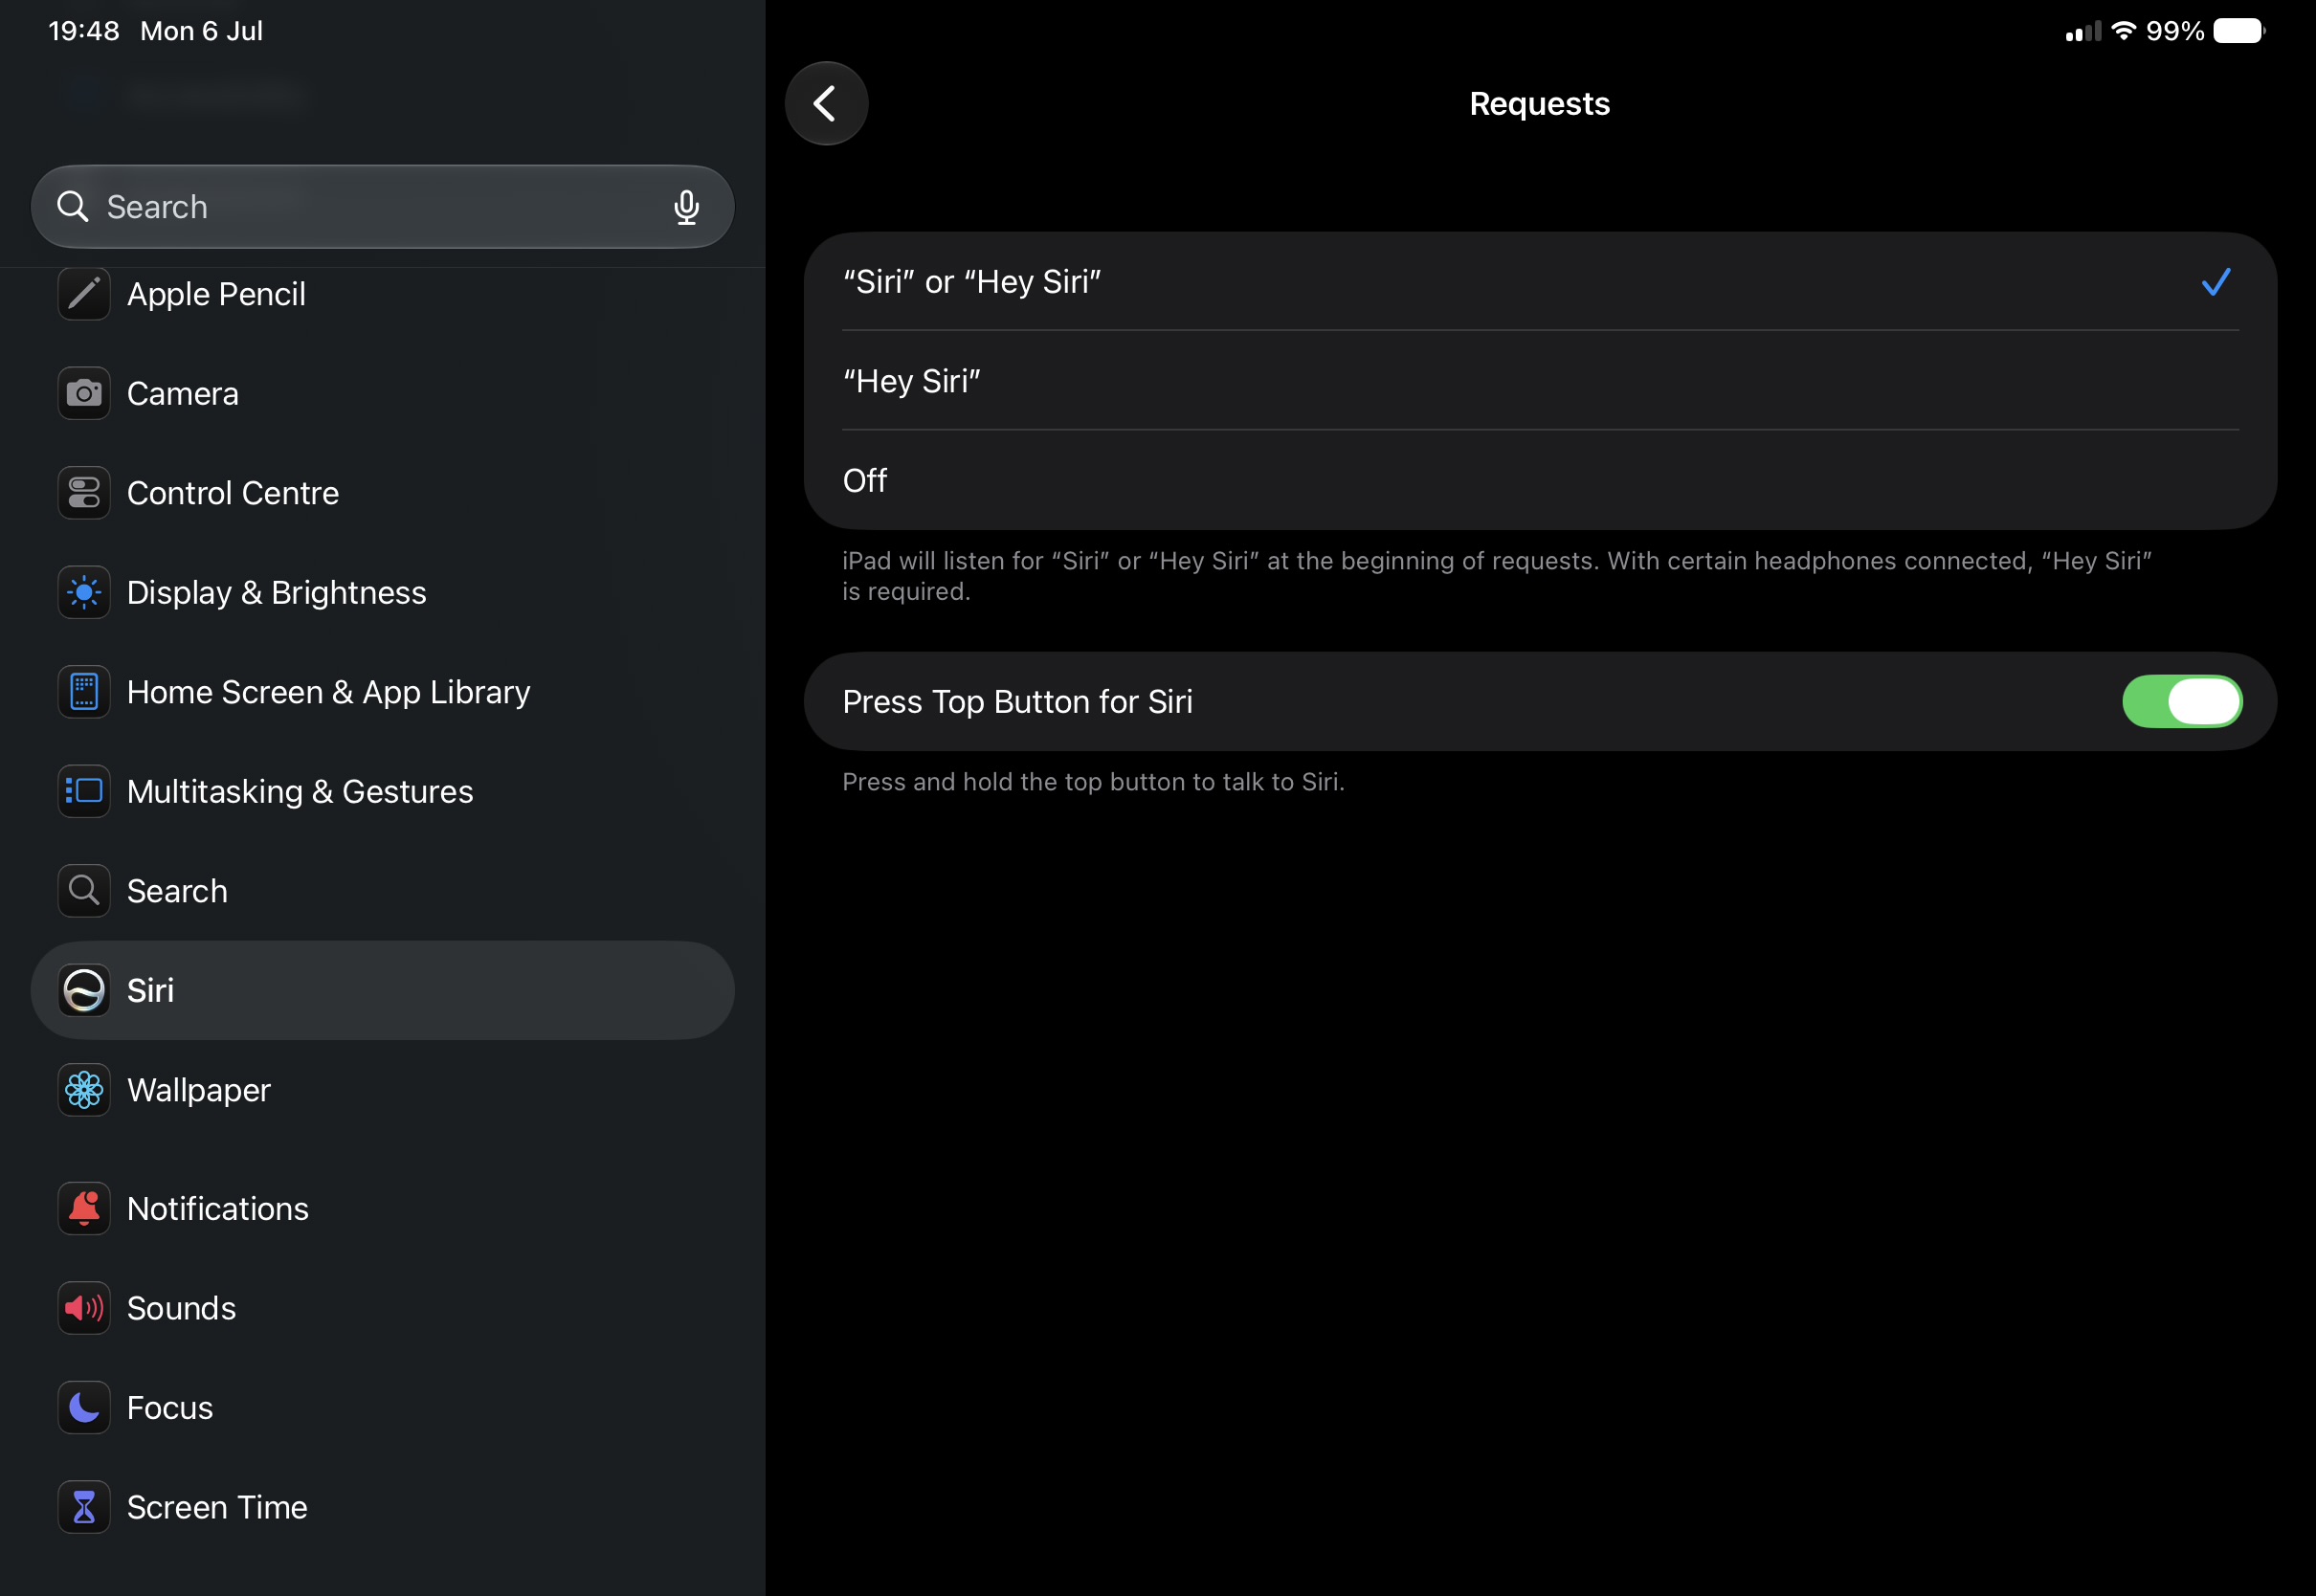This screenshot has height=1596, width=2316.
Task: Open Display & Brightness icon
Action: click(84, 593)
